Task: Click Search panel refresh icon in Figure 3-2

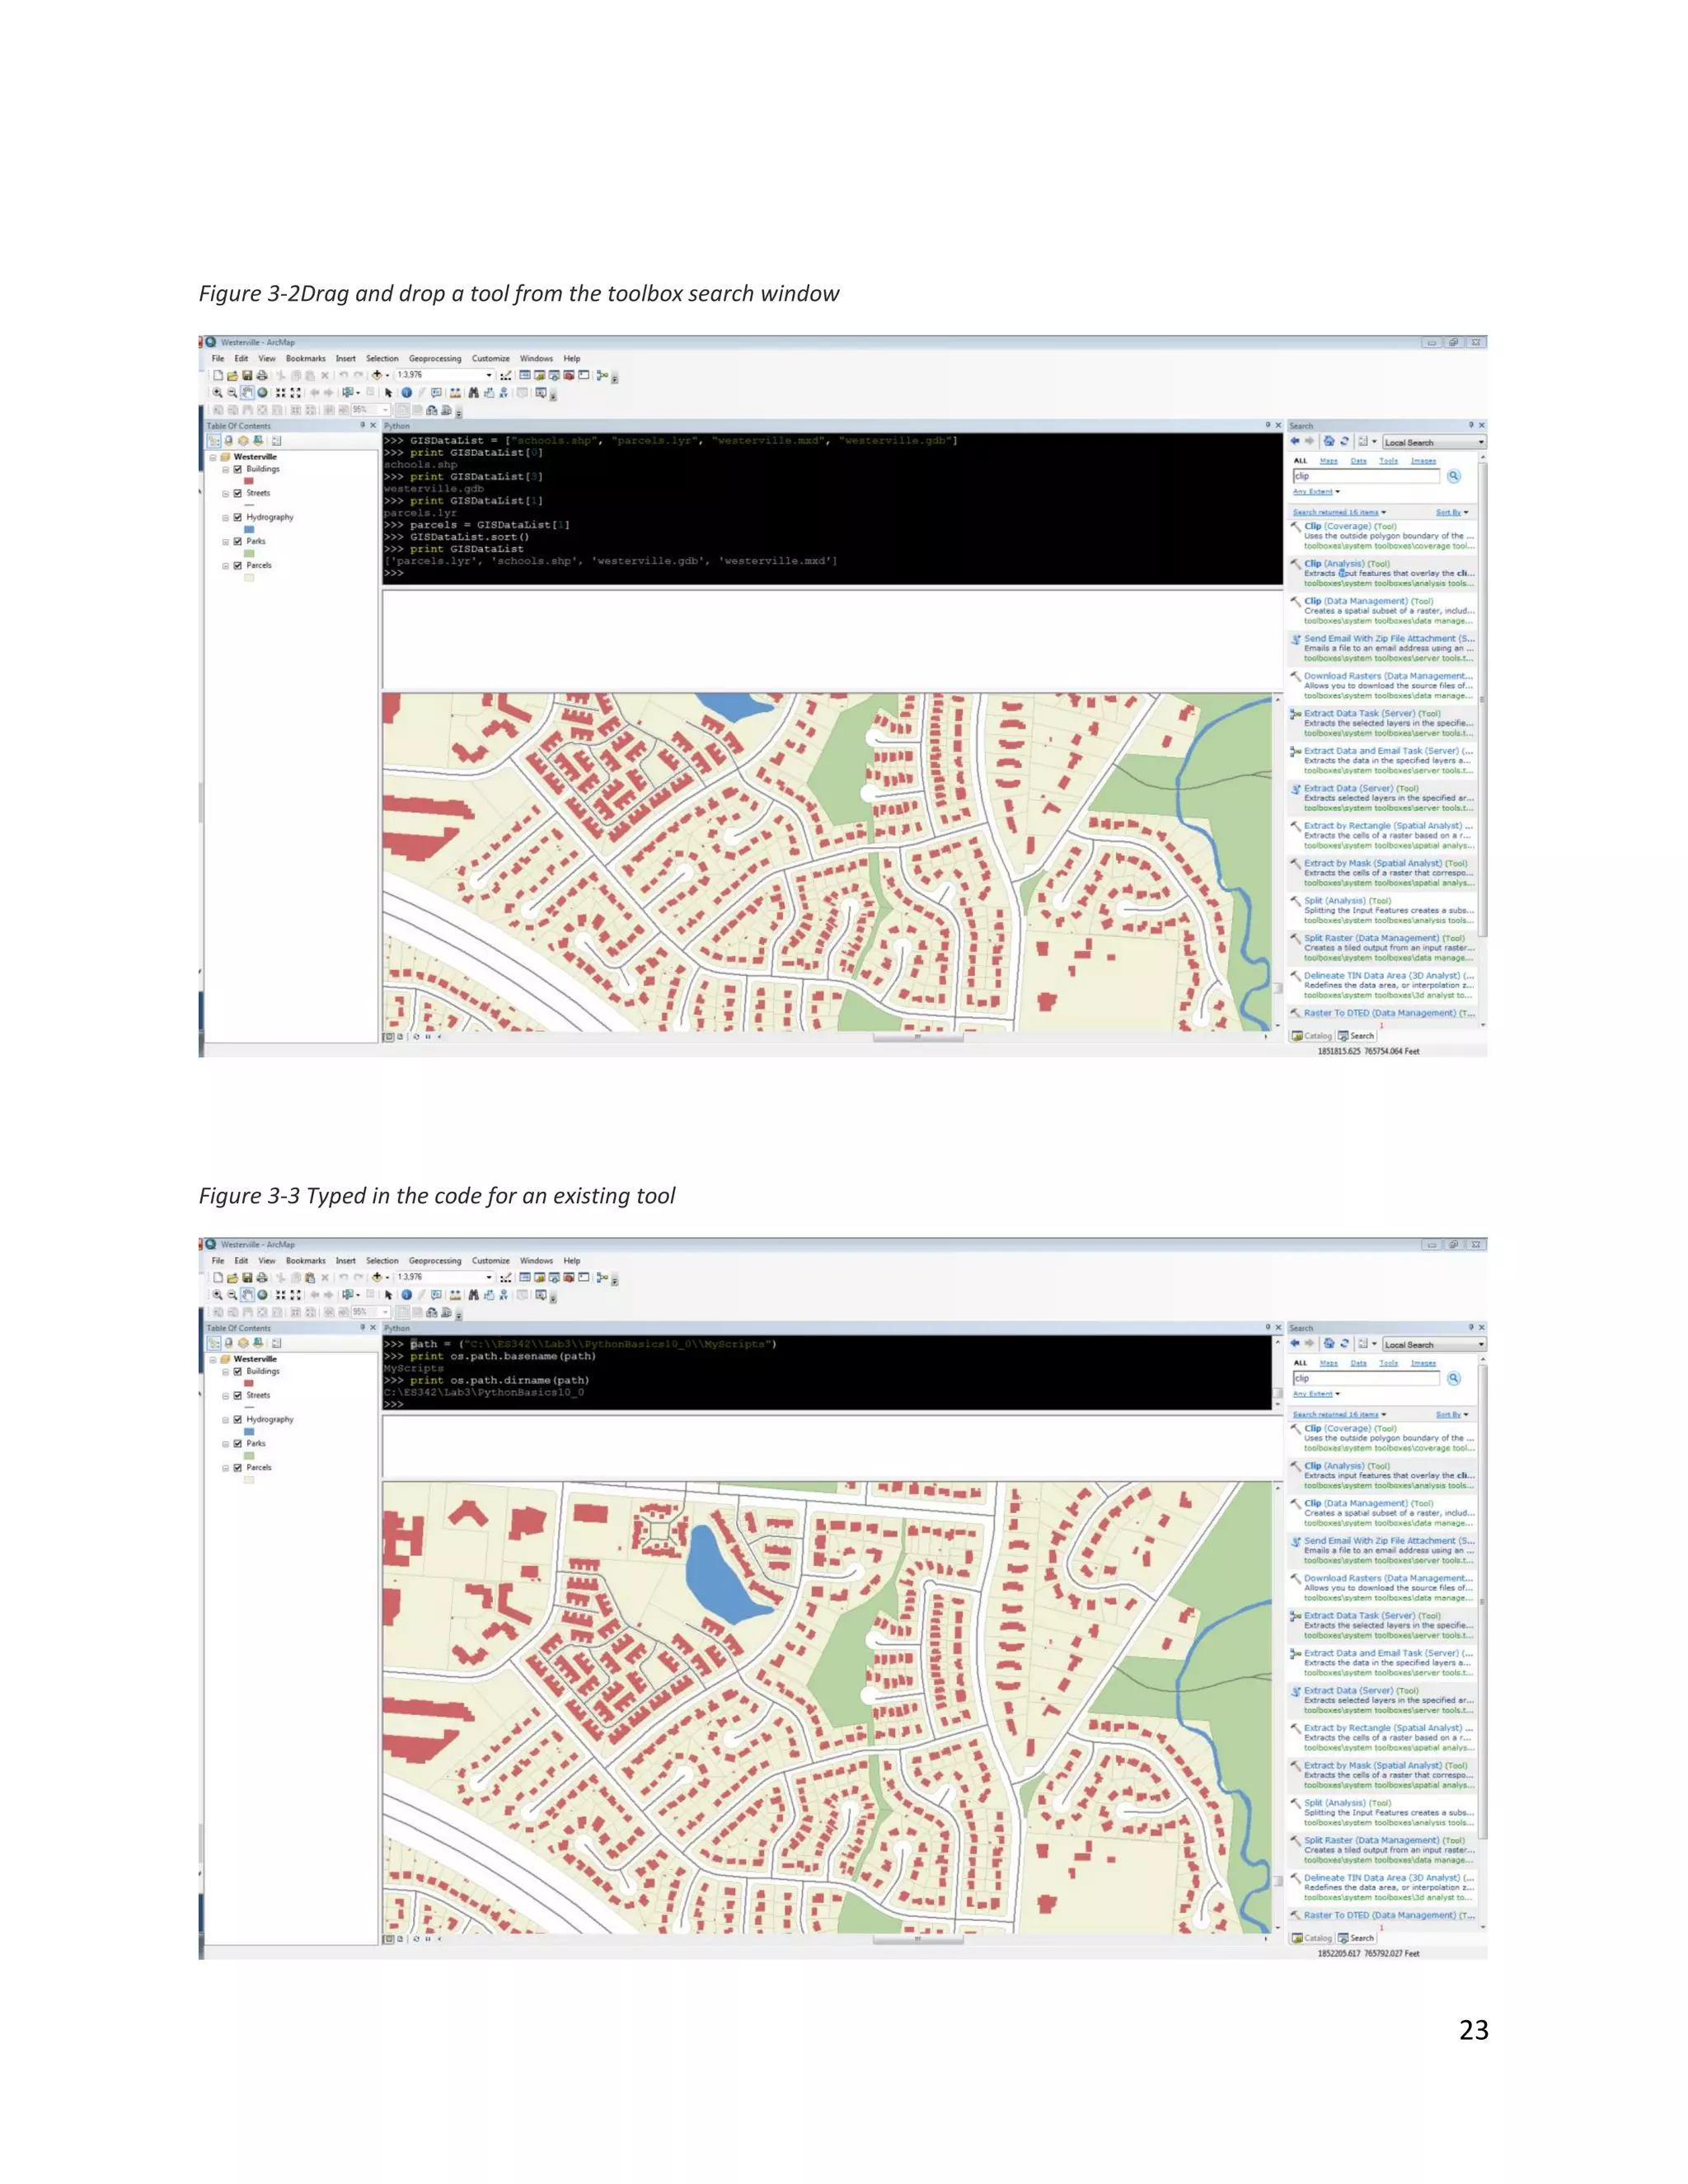Action: tap(1345, 441)
